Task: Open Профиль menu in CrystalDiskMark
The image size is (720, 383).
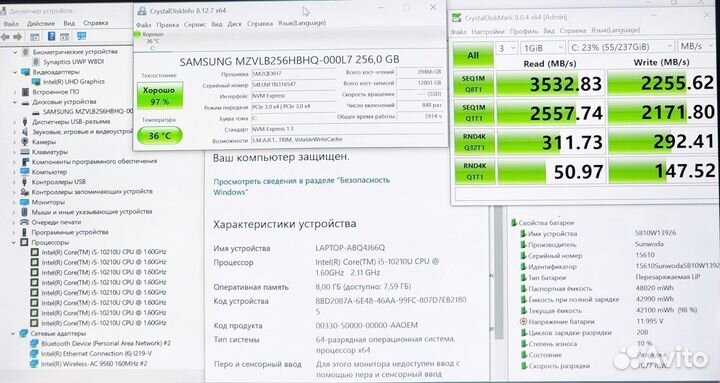Action: (x=523, y=31)
